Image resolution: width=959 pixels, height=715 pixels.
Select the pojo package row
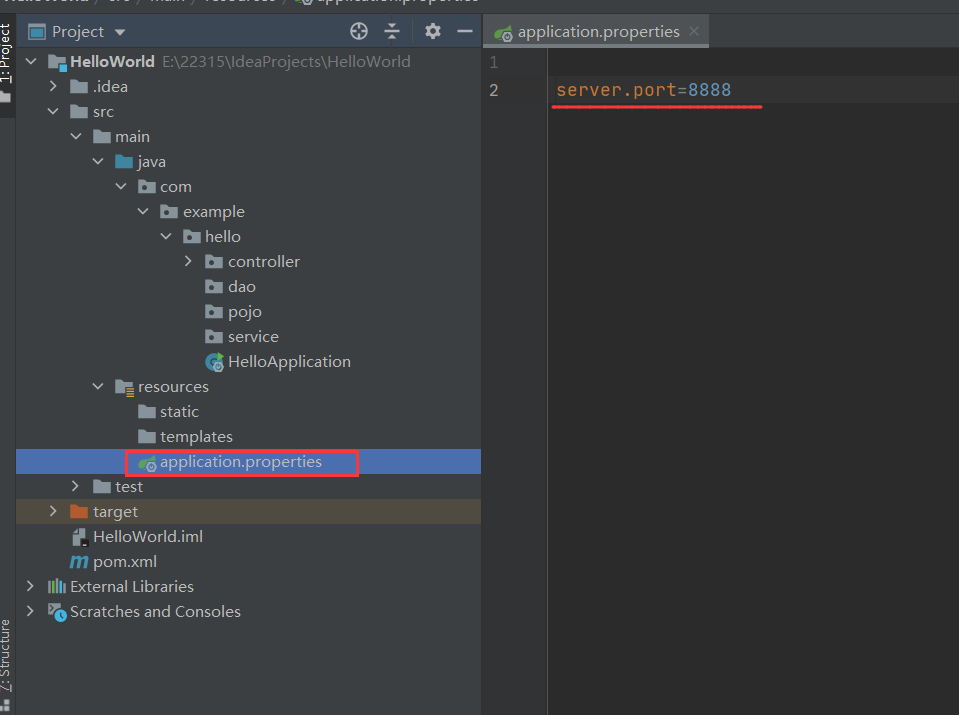pyautogui.click(x=248, y=312)
